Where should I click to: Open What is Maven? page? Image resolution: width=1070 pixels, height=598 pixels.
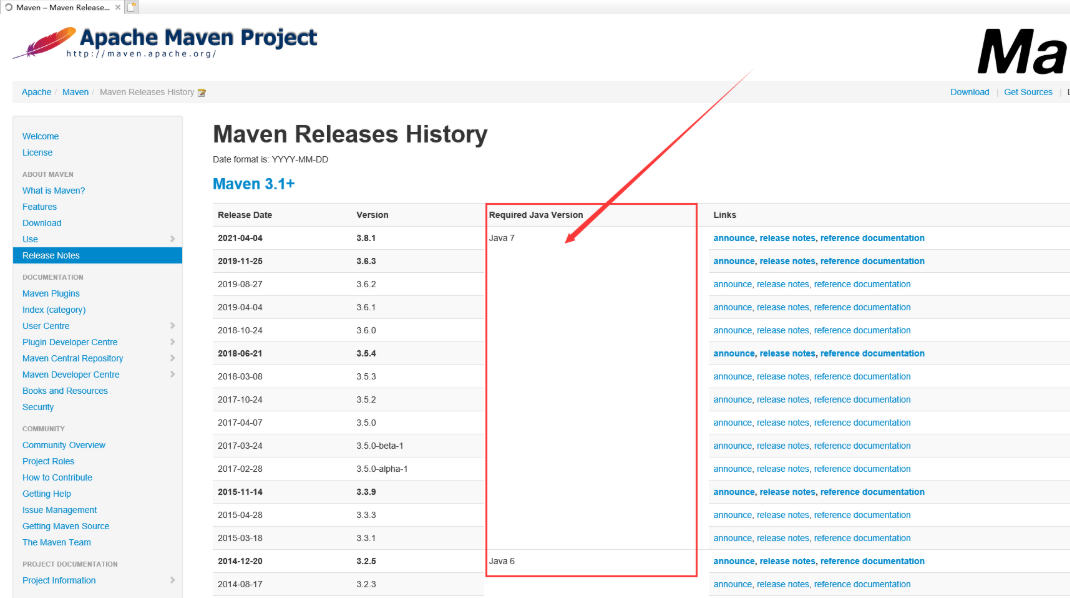coord(53,190)
